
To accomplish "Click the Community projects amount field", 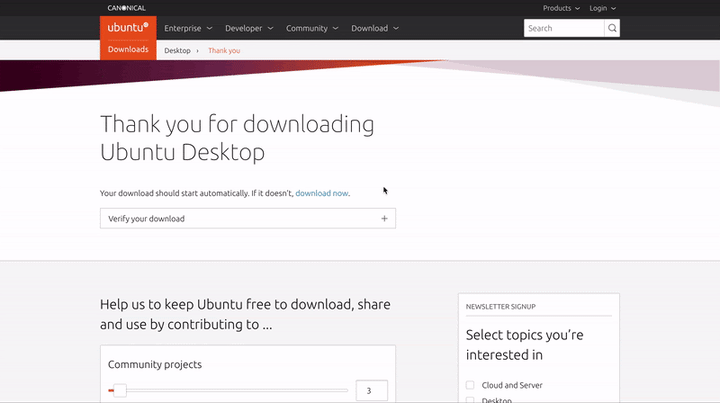I will click(371, 391).
